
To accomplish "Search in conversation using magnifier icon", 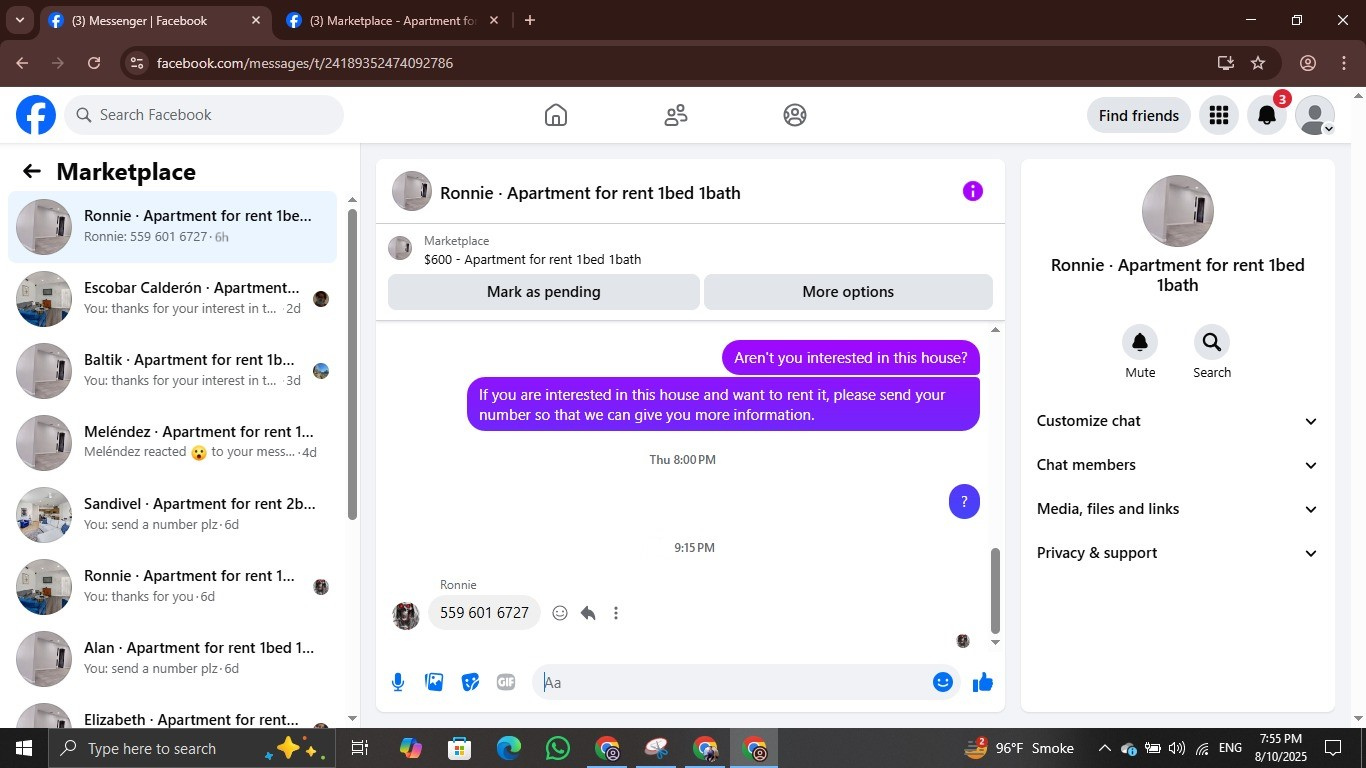I will click(x=1212, y=342).
